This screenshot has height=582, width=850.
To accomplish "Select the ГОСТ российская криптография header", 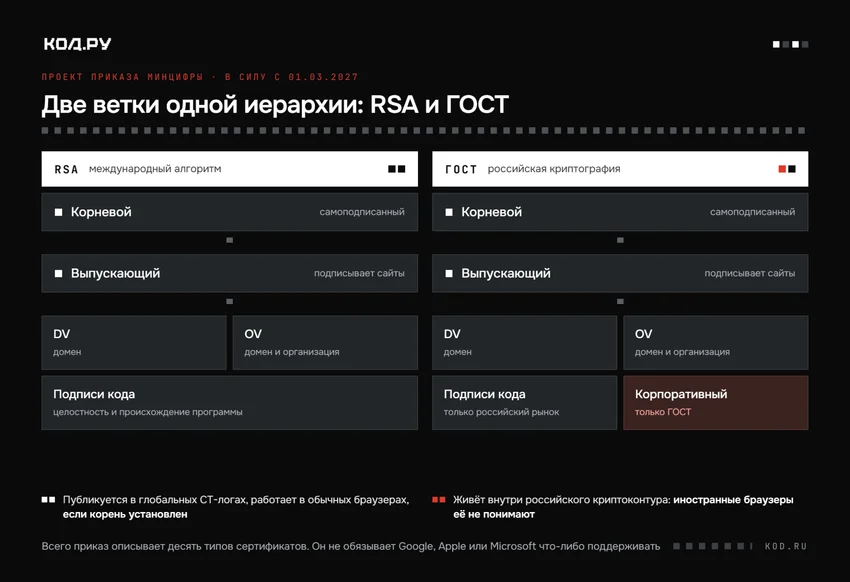I will click(x=620, y=169).
